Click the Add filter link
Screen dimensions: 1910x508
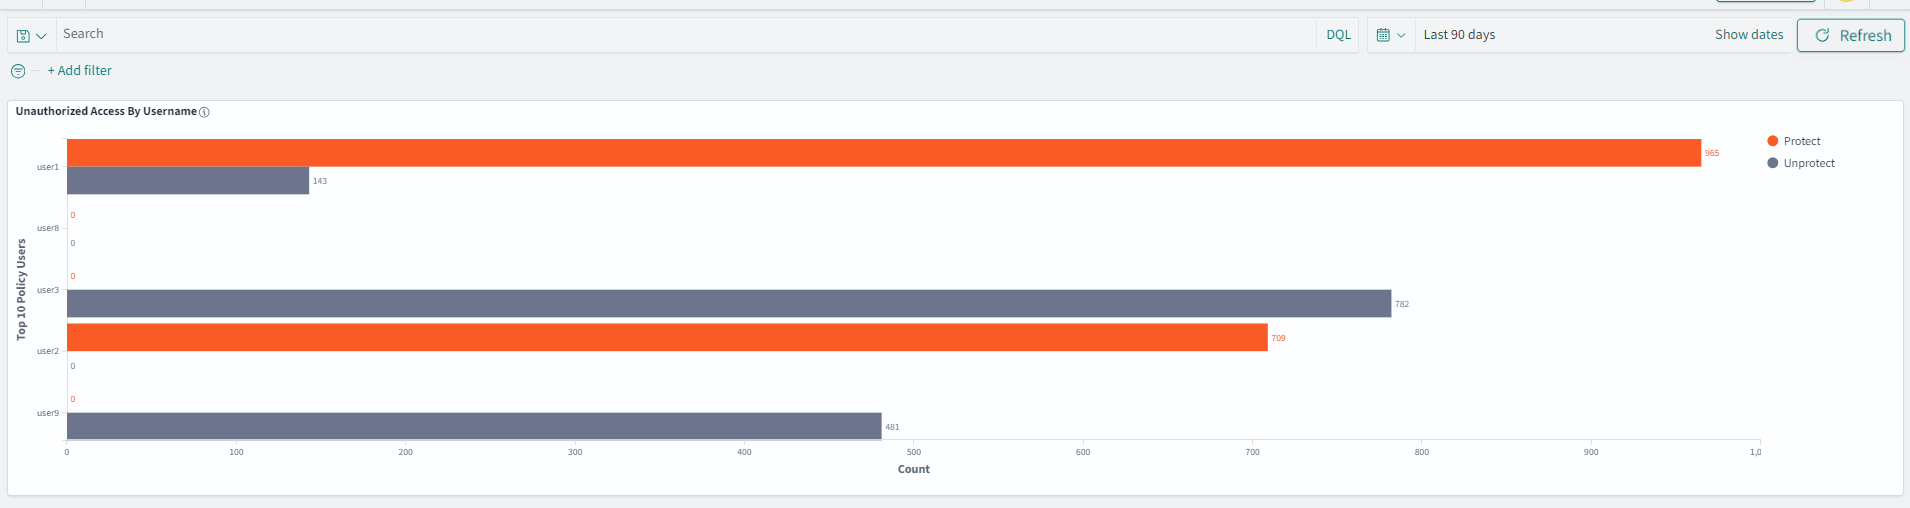pos(80,71)
